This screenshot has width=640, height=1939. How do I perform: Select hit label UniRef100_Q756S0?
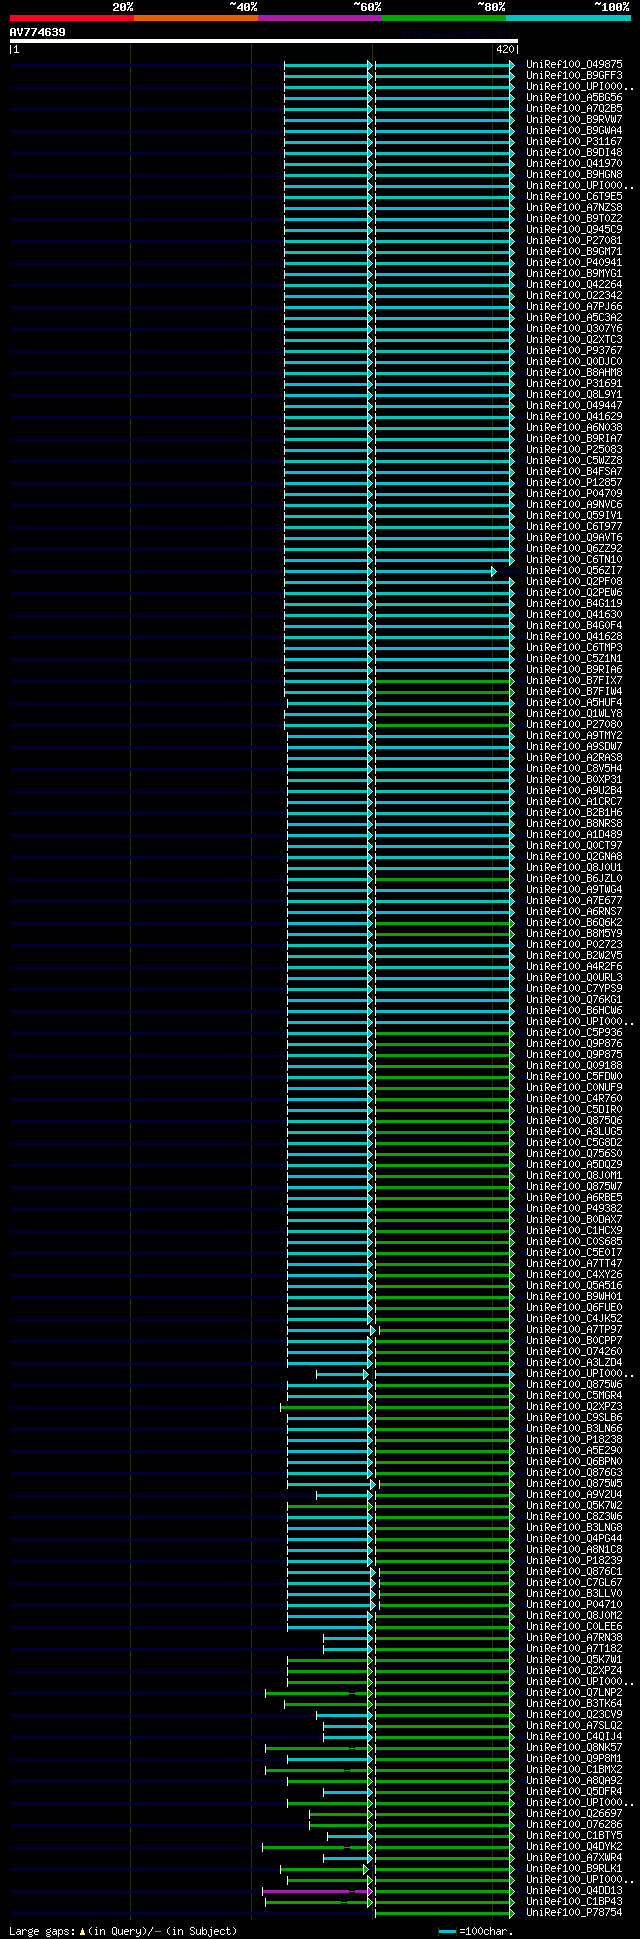[x=574, y=1154]
